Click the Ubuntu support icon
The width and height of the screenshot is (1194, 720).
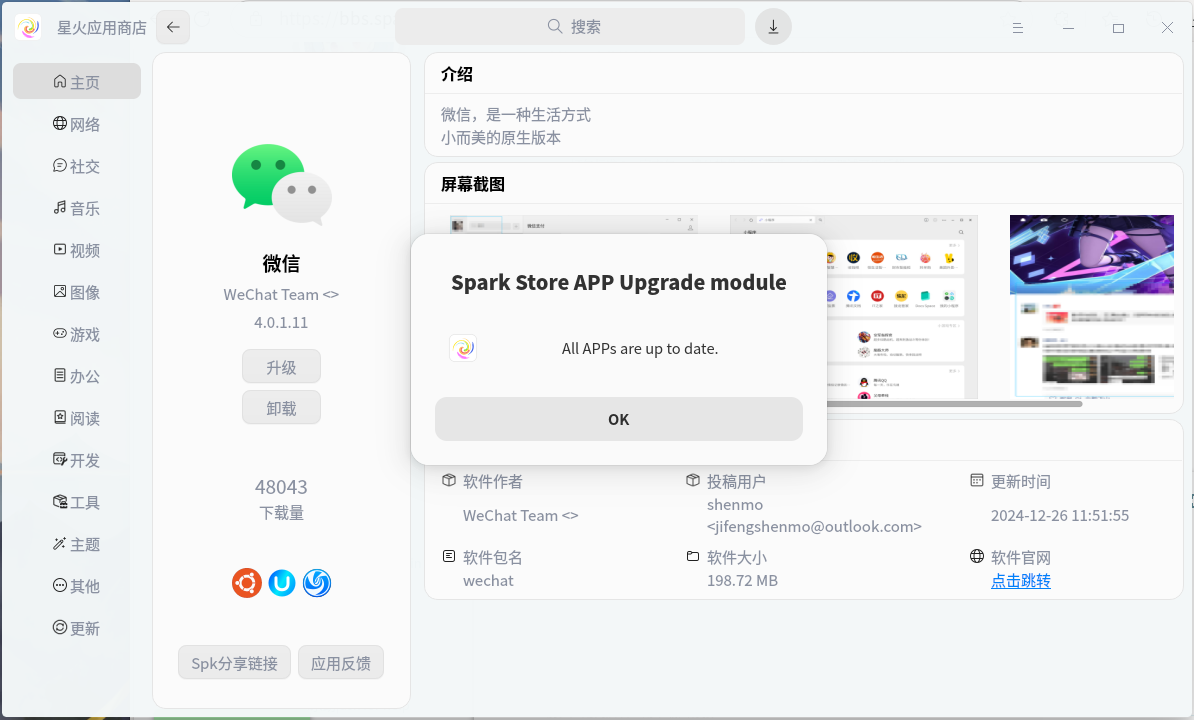click(247, 583)
